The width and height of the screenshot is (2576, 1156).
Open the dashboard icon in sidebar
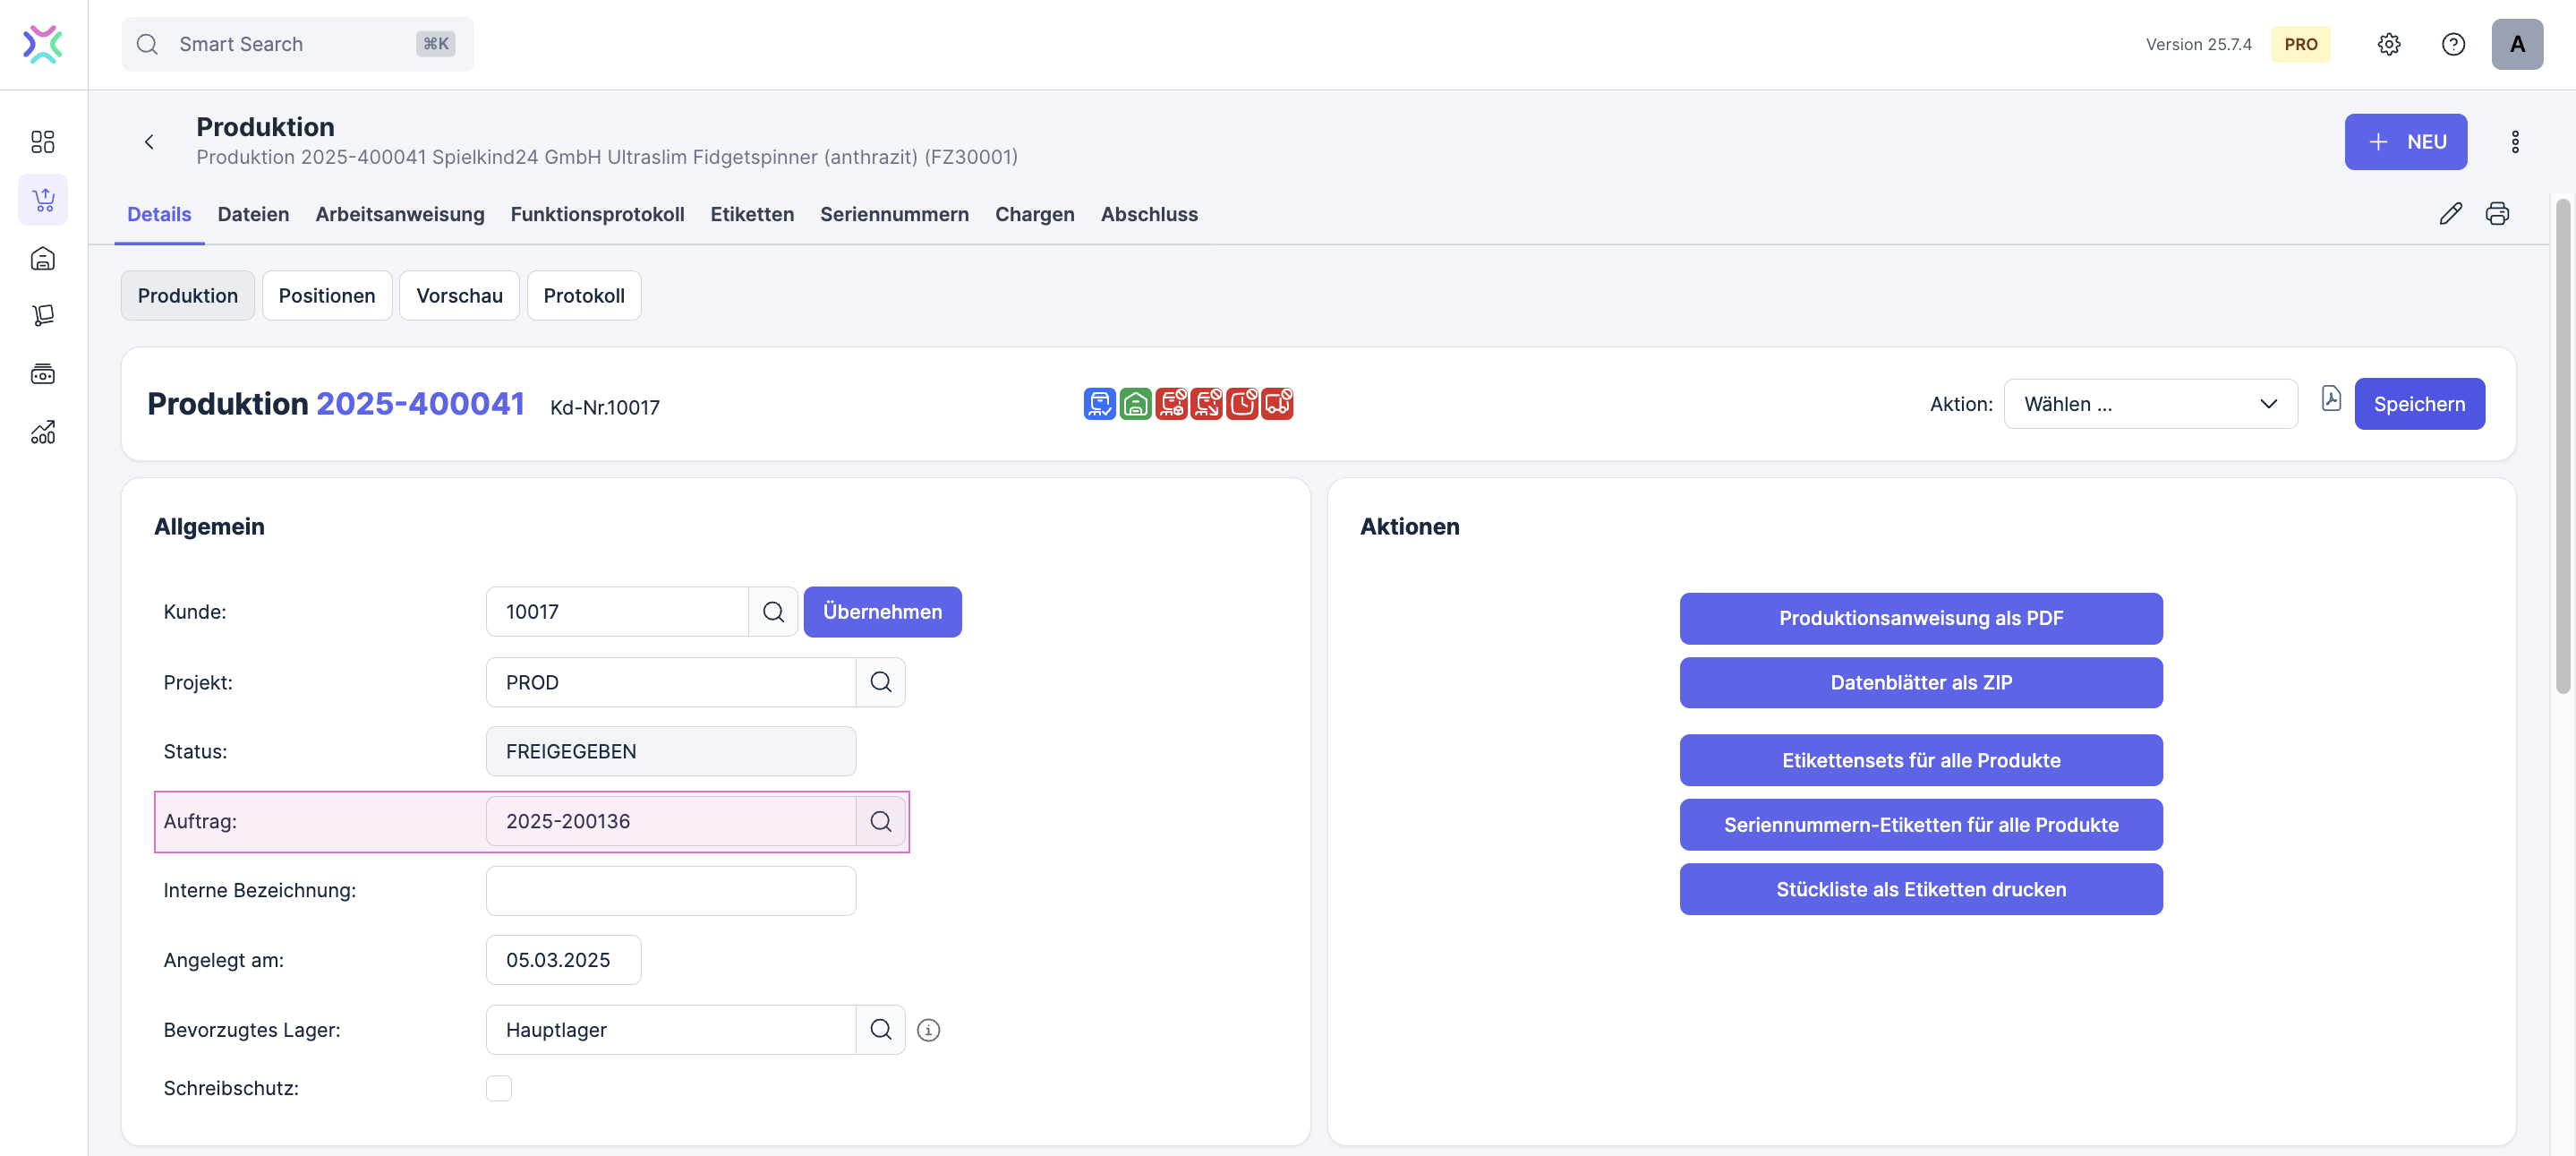point(43,142)
